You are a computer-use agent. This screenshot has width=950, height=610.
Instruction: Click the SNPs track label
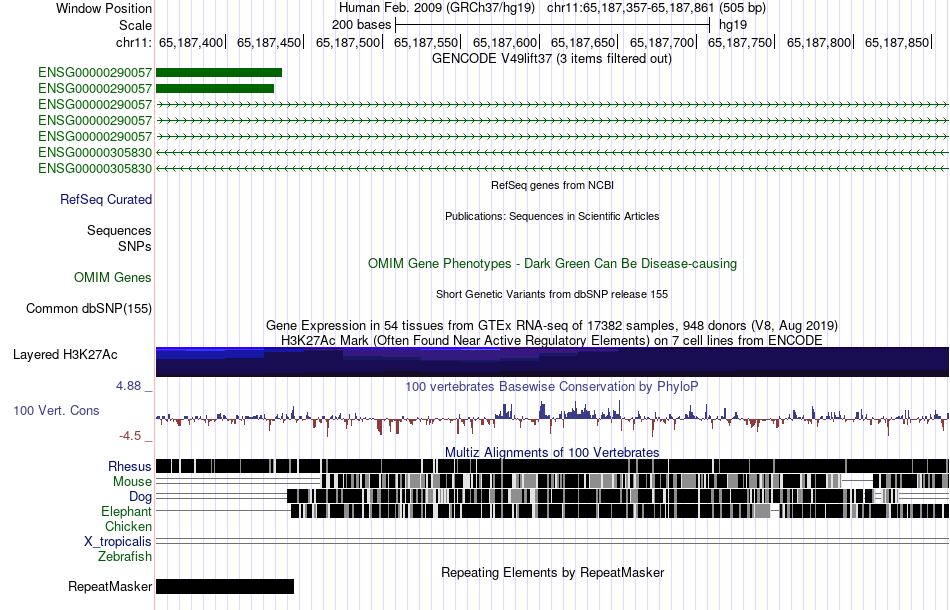(135, 247)
